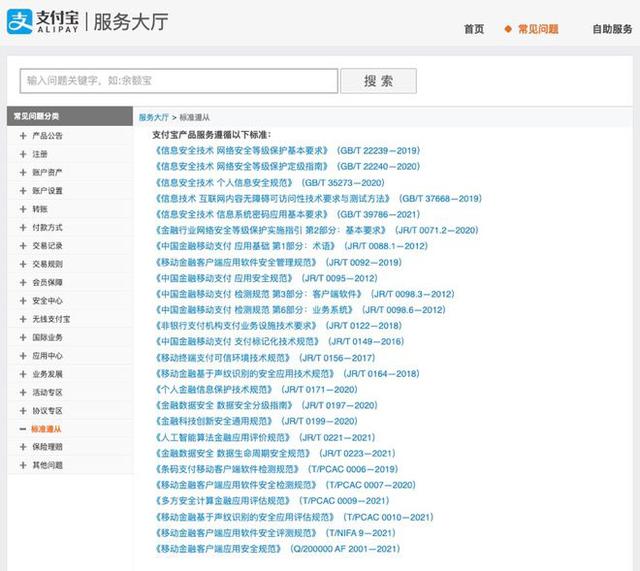Open the JR/T 0156—2017 standard link
Image resolution: width=640 pixels, height=571 pixels.
(265, 358)
